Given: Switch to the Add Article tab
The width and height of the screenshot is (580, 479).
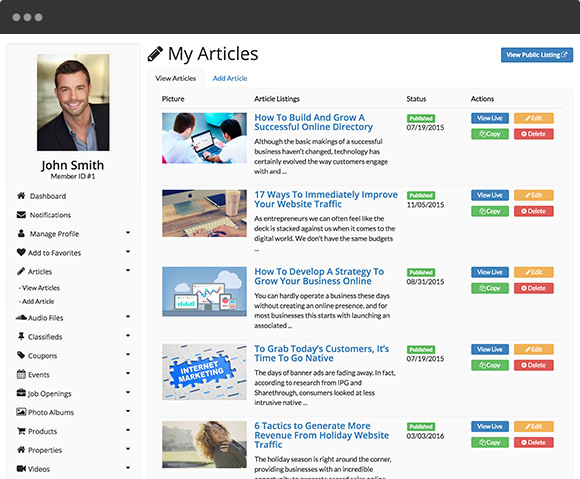Looking at the screenshot, I should coord(230,78).
